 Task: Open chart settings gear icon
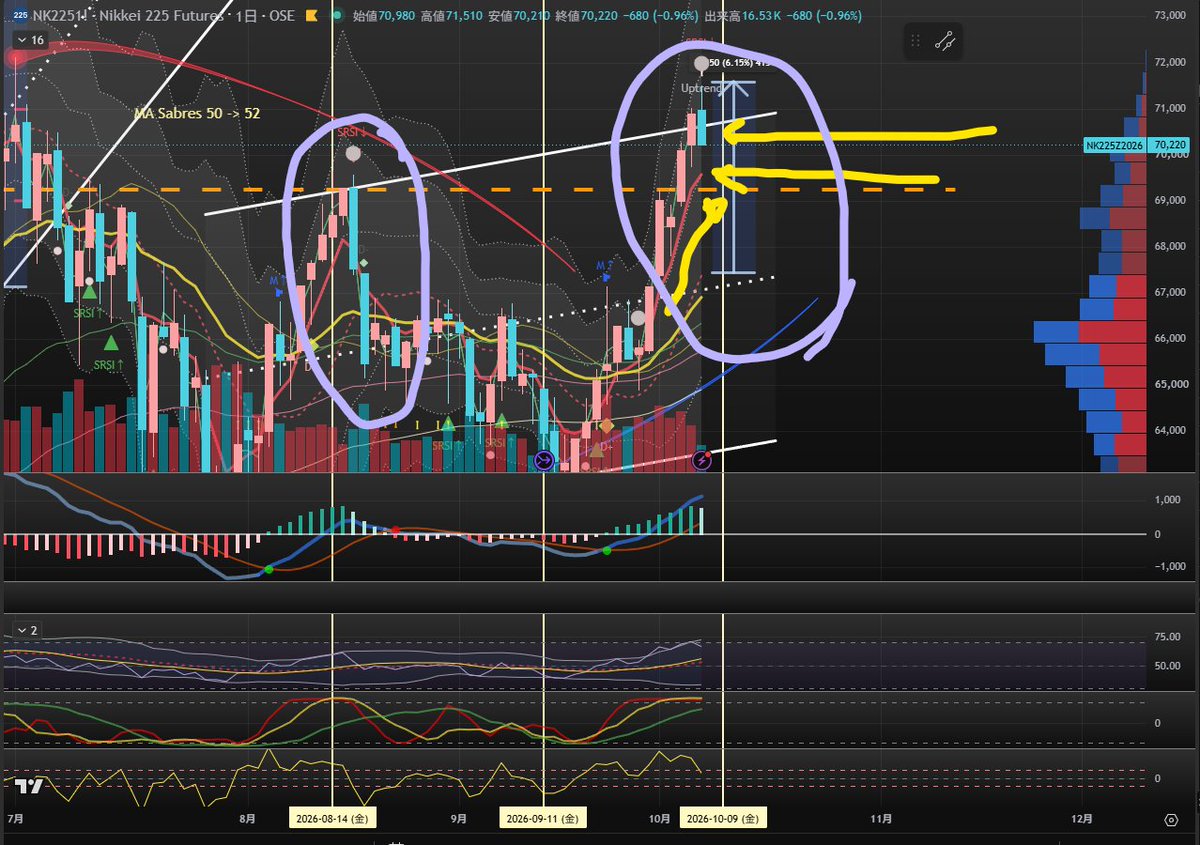[1171, 819]
